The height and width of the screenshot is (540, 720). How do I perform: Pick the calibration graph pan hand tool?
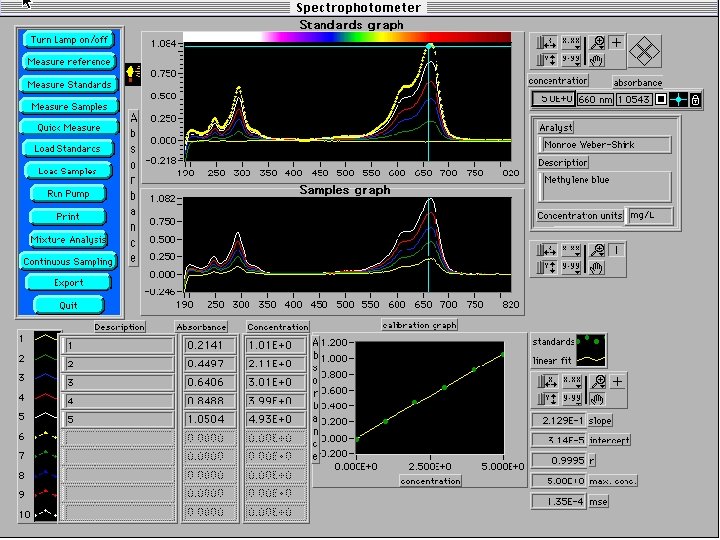(597, 396)
